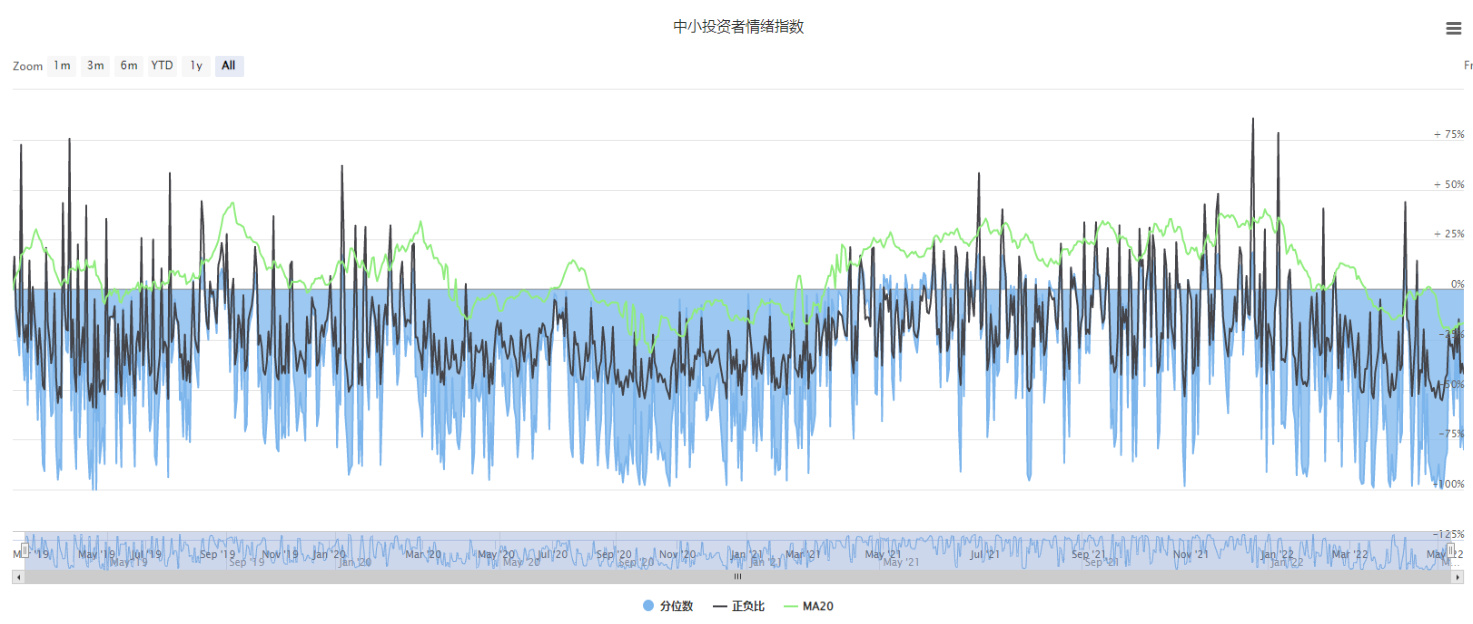Toggle the MA20 legend label
This screenshot has width=1473, height=624.
tap(818, 606)
